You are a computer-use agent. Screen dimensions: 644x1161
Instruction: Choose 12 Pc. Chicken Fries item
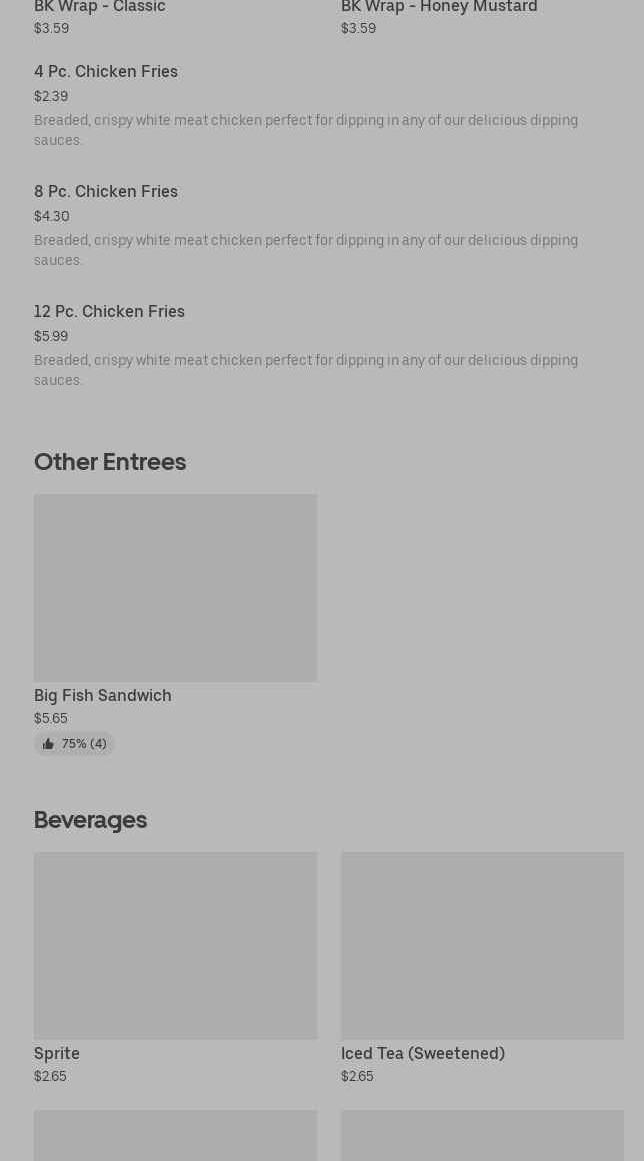[x=109, y=311]
